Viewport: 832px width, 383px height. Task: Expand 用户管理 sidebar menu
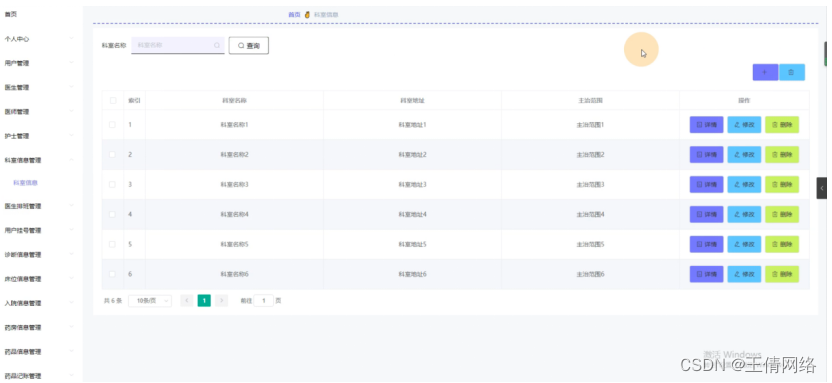41,63
